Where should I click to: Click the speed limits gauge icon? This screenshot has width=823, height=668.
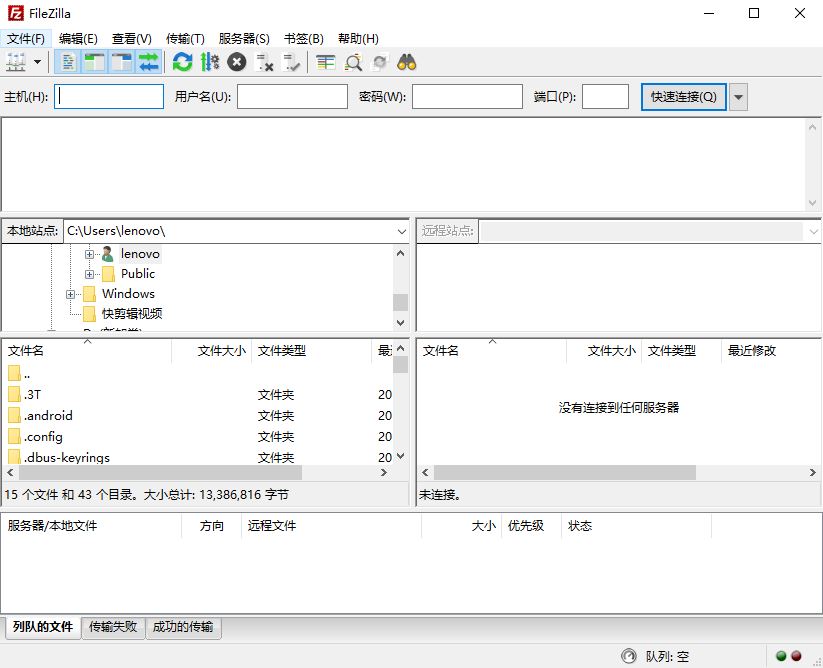628,656
